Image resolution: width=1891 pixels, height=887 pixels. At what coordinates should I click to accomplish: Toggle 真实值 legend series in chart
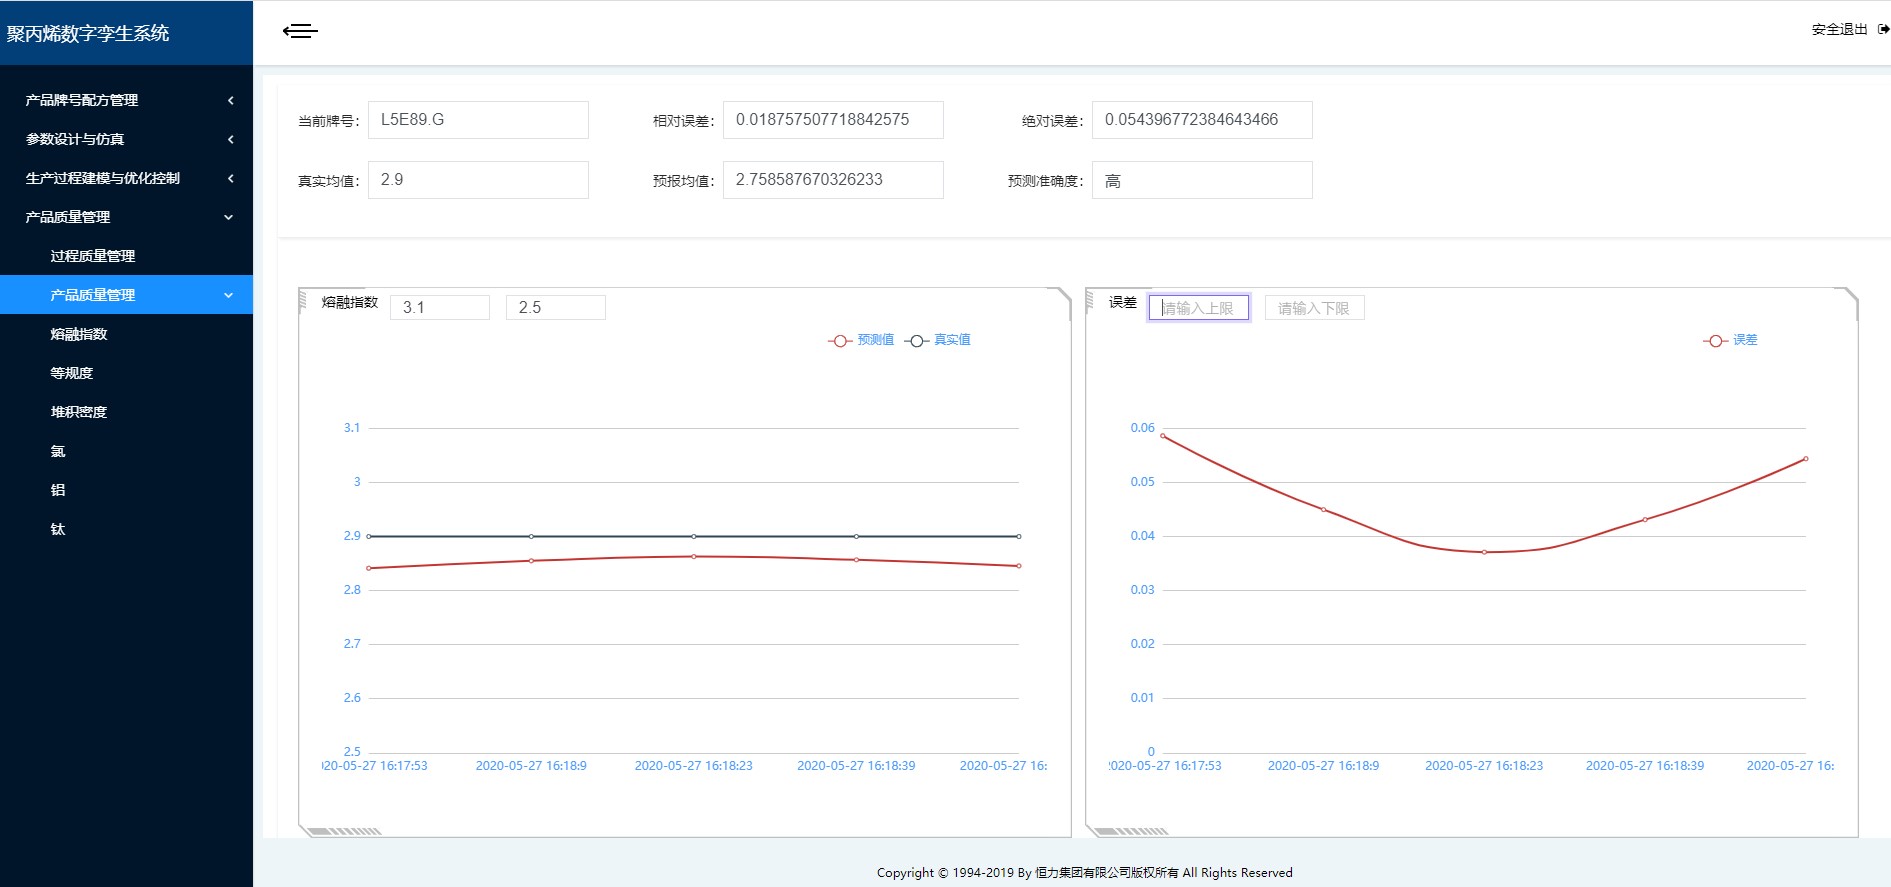938,340
